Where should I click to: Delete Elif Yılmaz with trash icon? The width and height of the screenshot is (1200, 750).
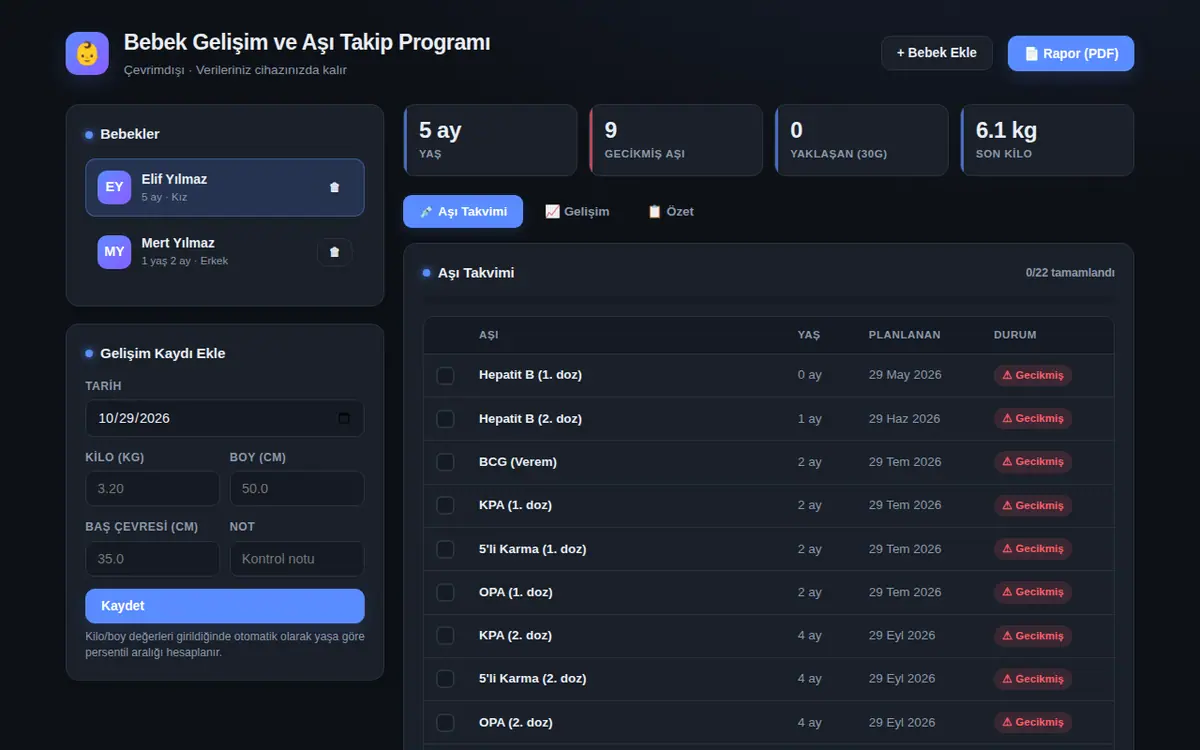(334, 187)
